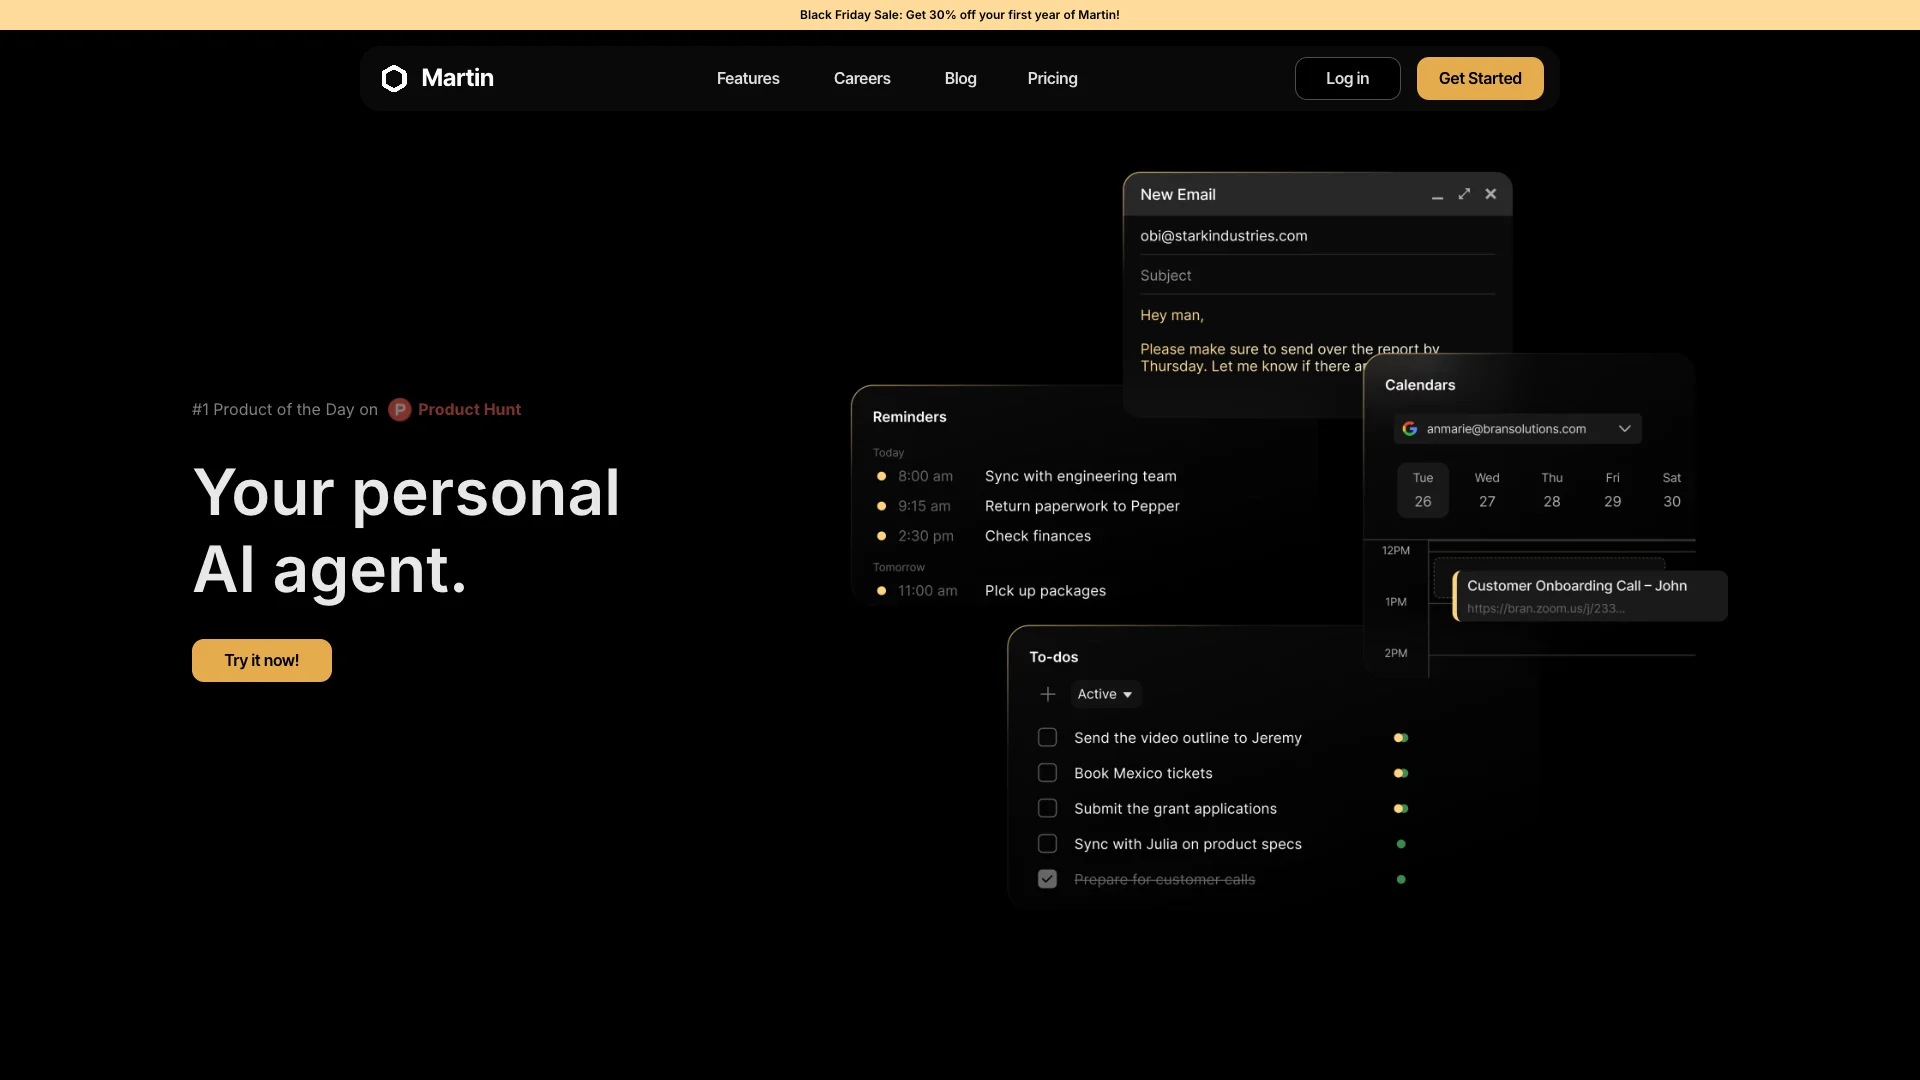The width and height of the screenshot is (1920, 1080).
Task: Click the Reminders panel title
Action: click(x=909, y=417)
